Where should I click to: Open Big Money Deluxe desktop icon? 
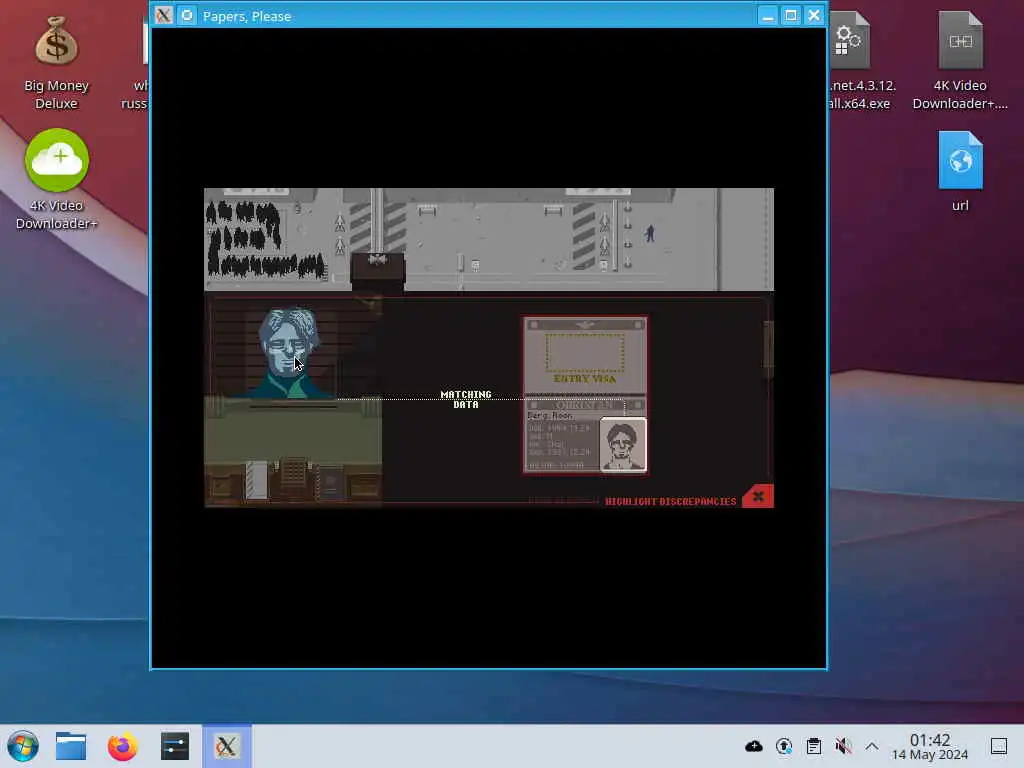[56, 63]
